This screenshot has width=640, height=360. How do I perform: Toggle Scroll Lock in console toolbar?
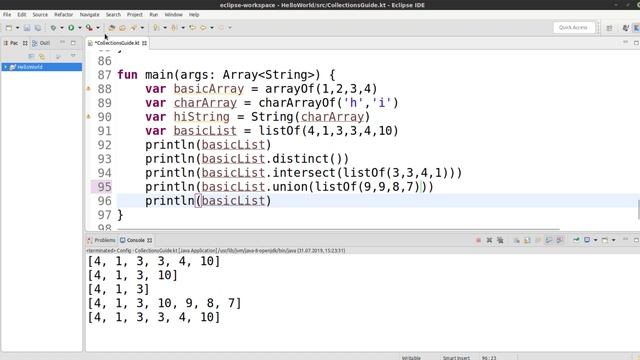click(x=527, y=240)
